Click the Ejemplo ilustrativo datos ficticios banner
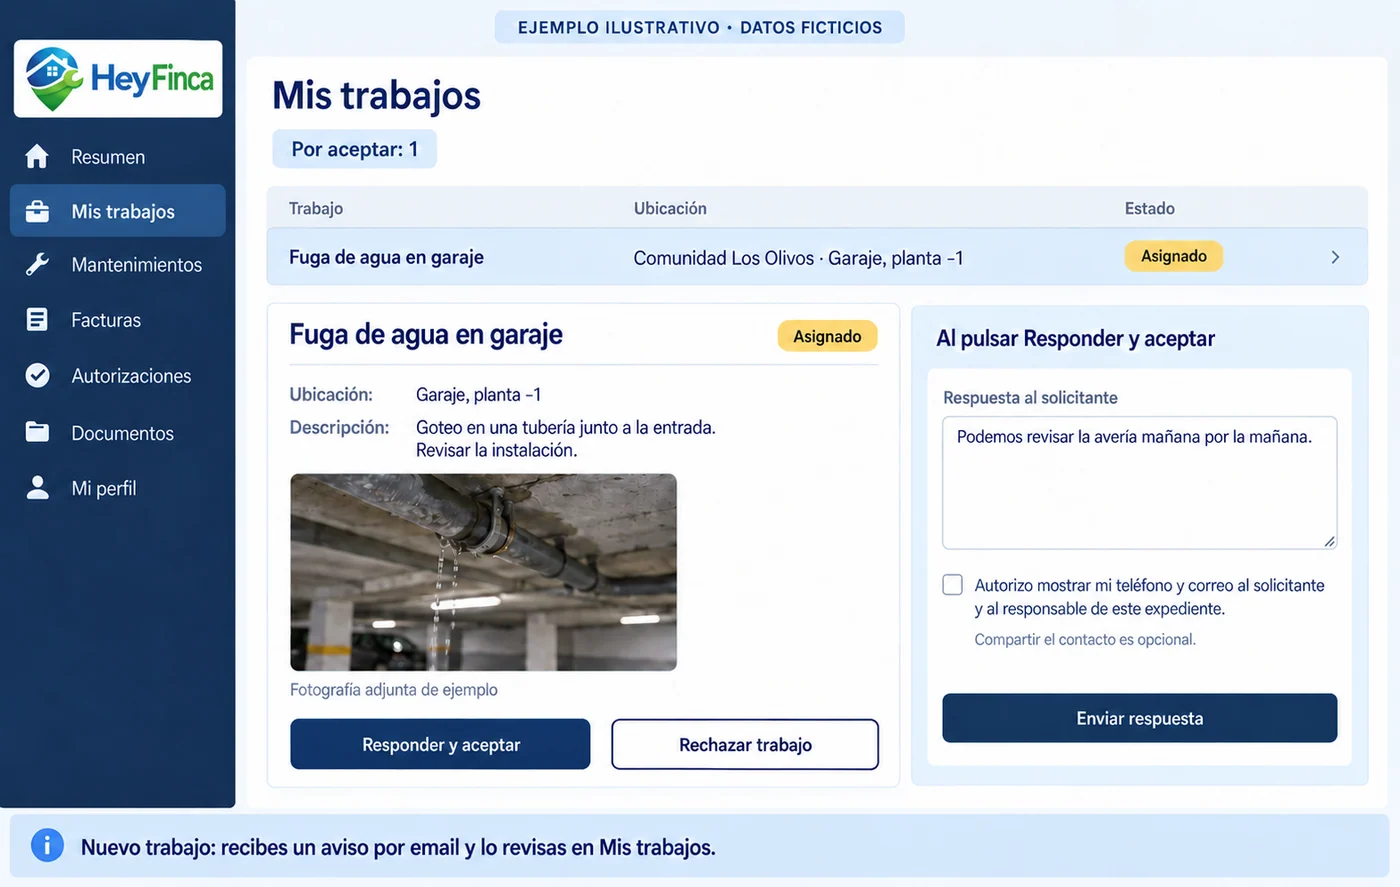This screenshot has width=1400, height=887. coord(700,27)
